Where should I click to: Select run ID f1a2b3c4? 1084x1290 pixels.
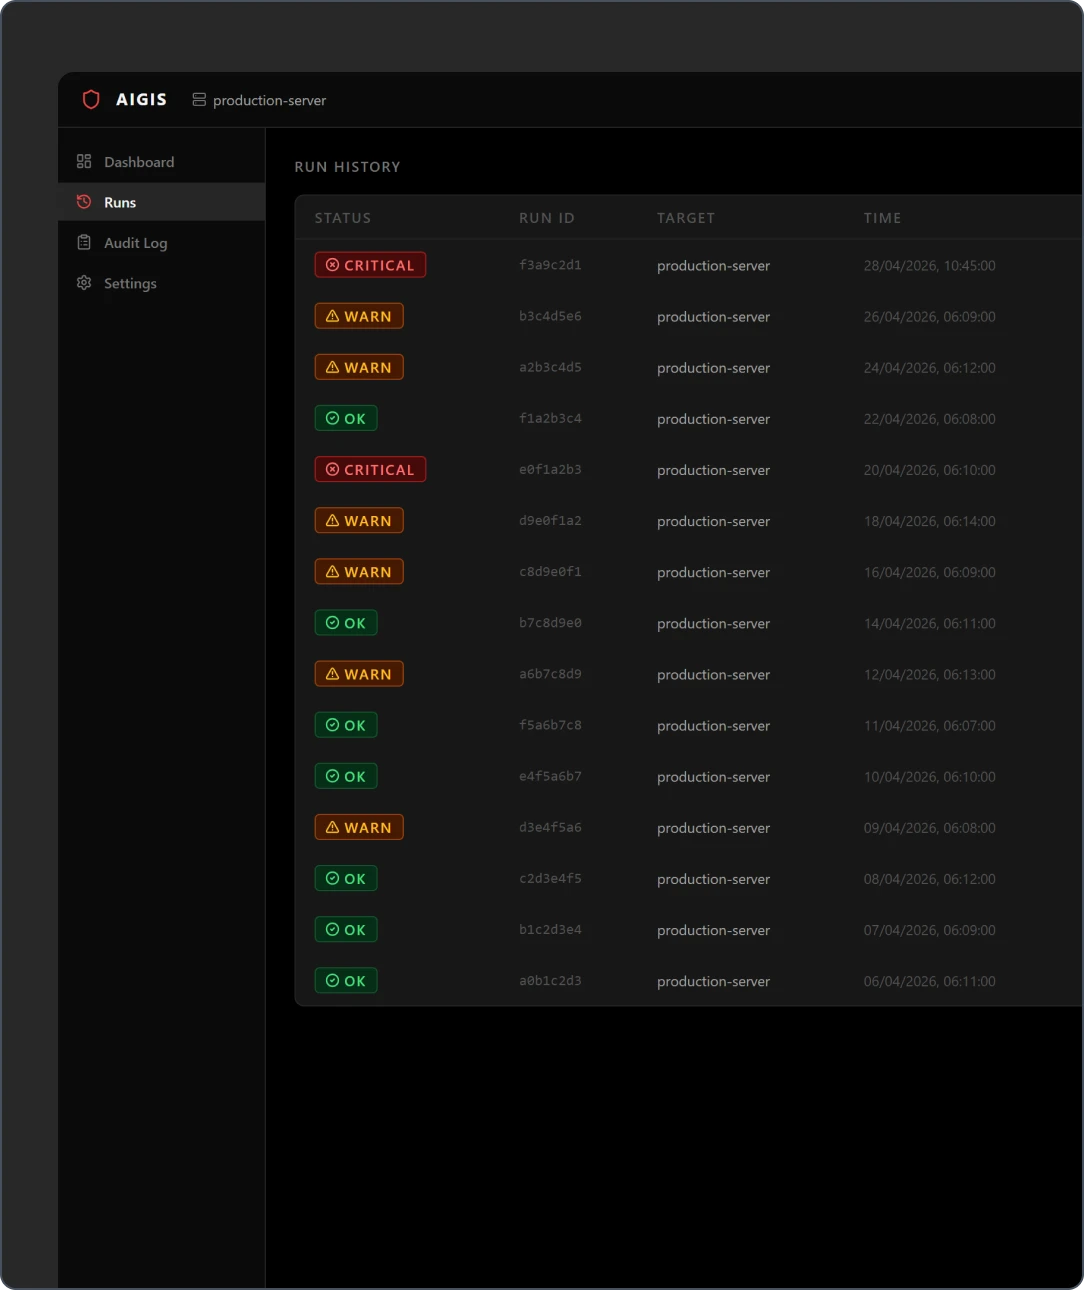point(550,418)
